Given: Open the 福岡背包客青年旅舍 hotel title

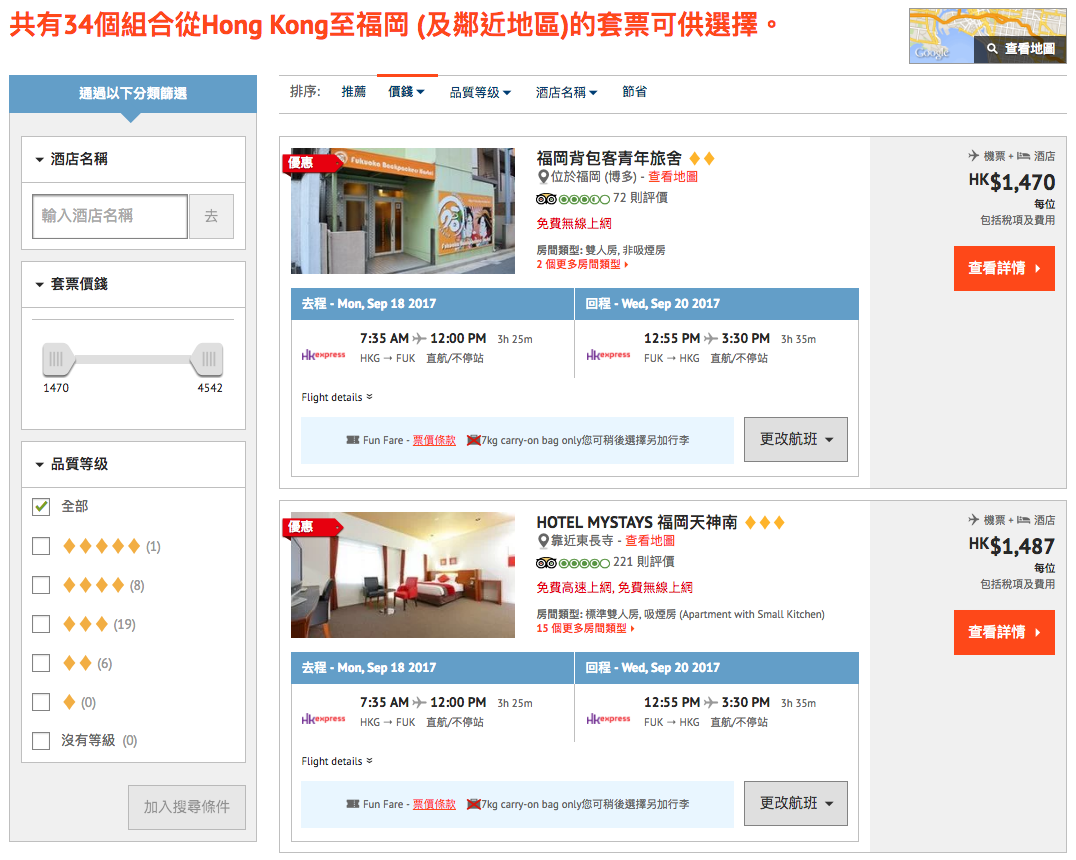Looking at the screenshot, I should click(x=609, y=159).
